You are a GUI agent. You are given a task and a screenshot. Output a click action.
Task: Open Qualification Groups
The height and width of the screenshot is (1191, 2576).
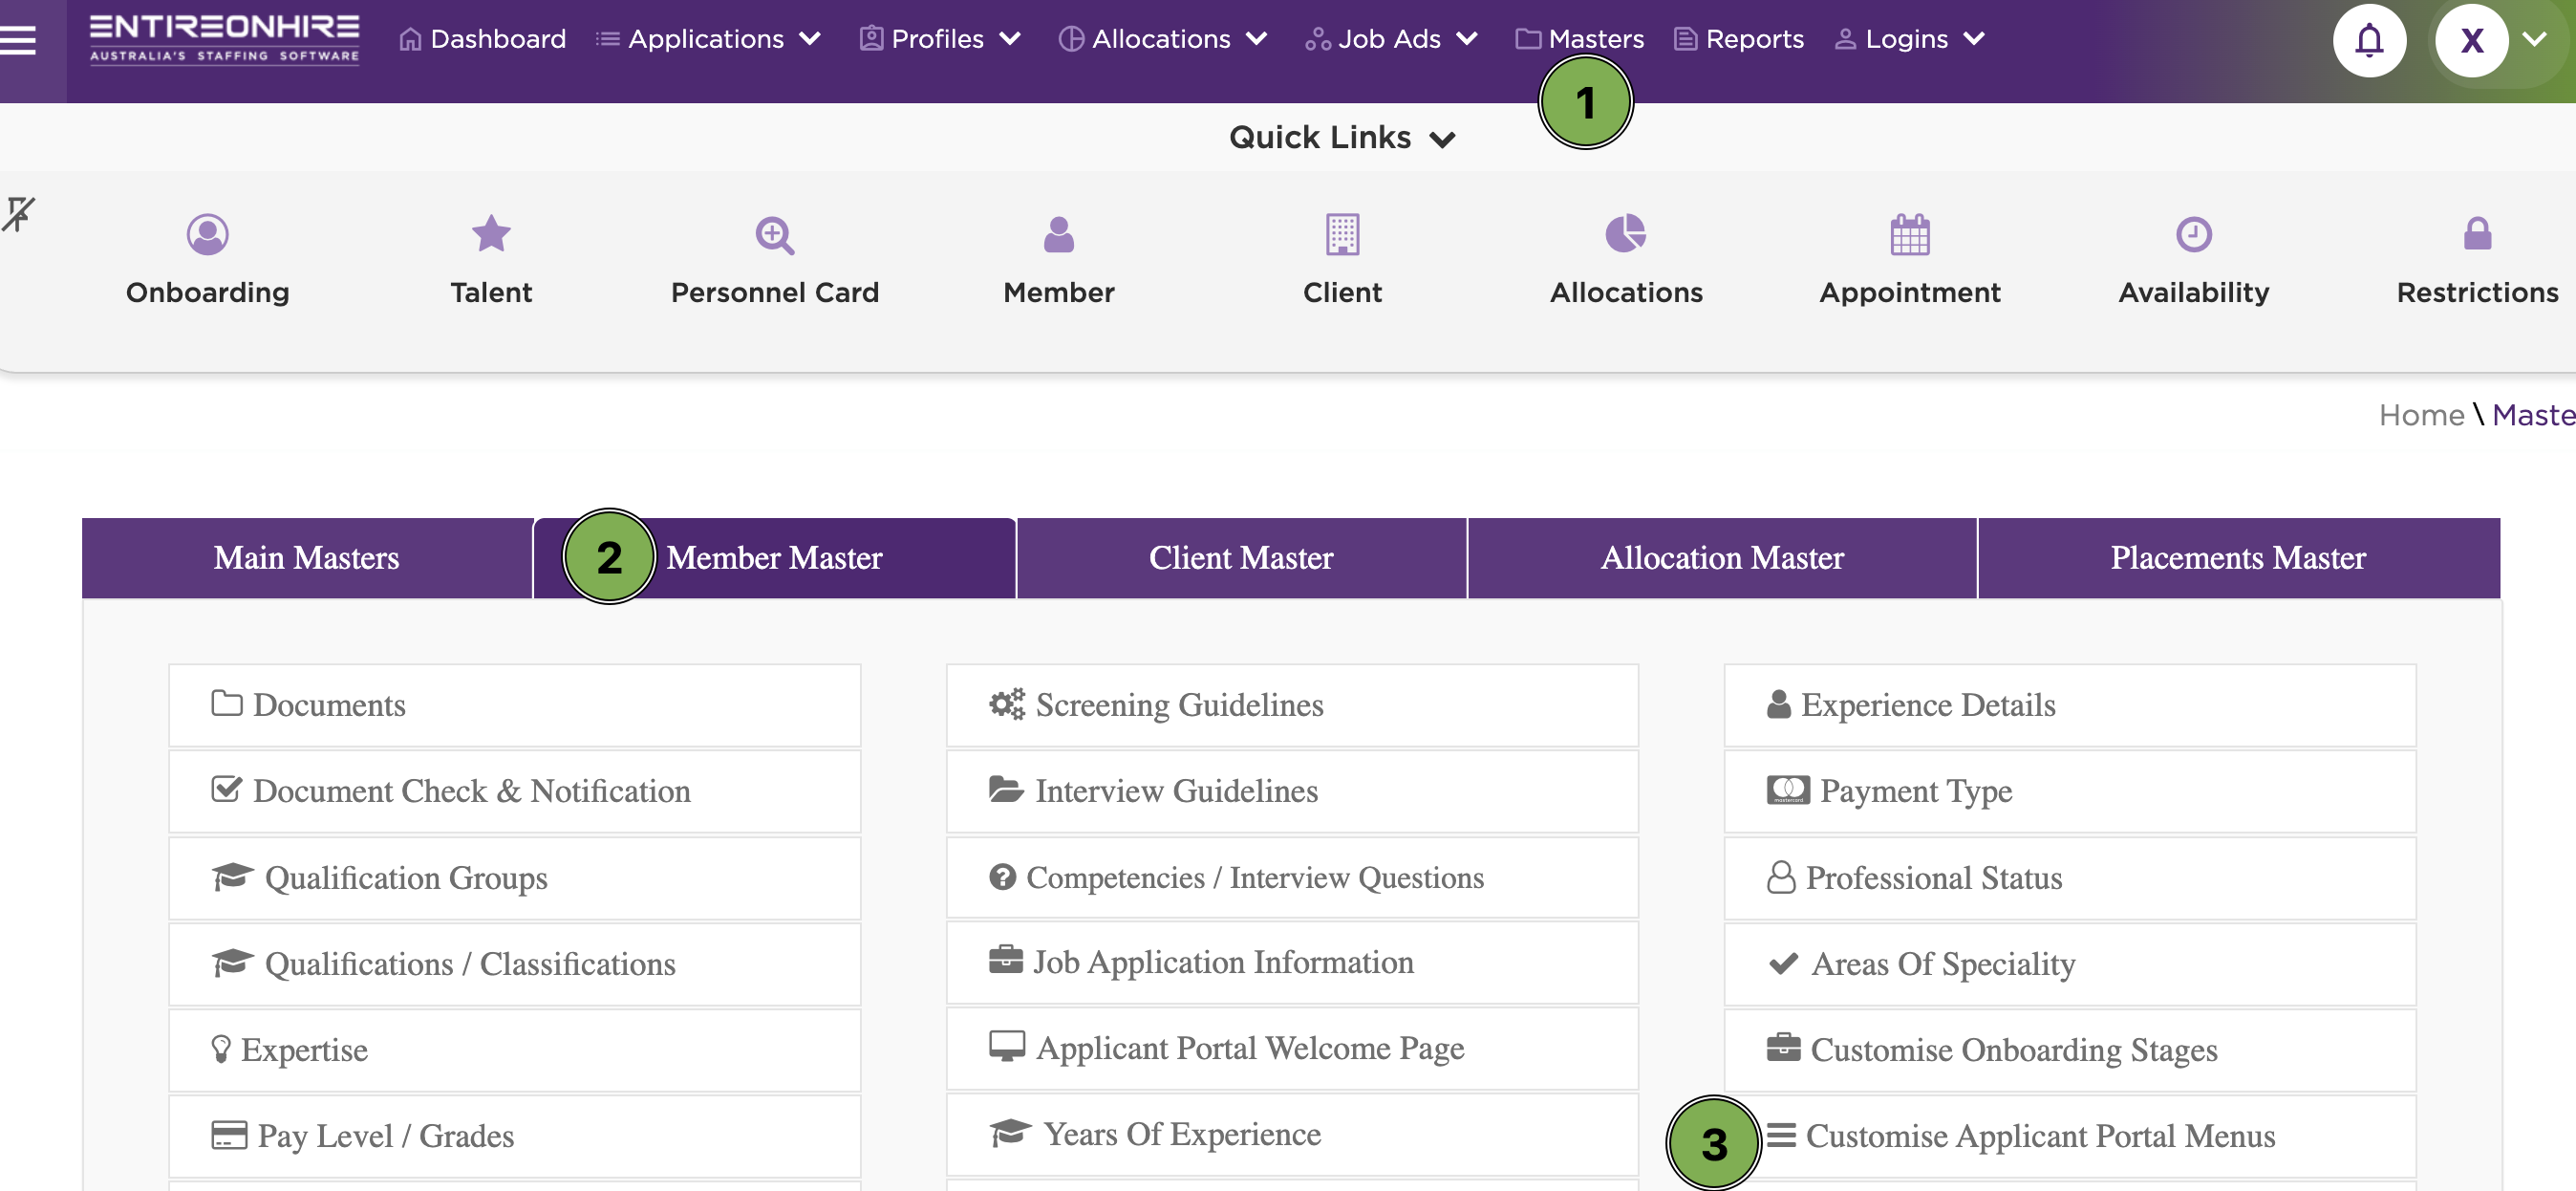tap(515, 878)
